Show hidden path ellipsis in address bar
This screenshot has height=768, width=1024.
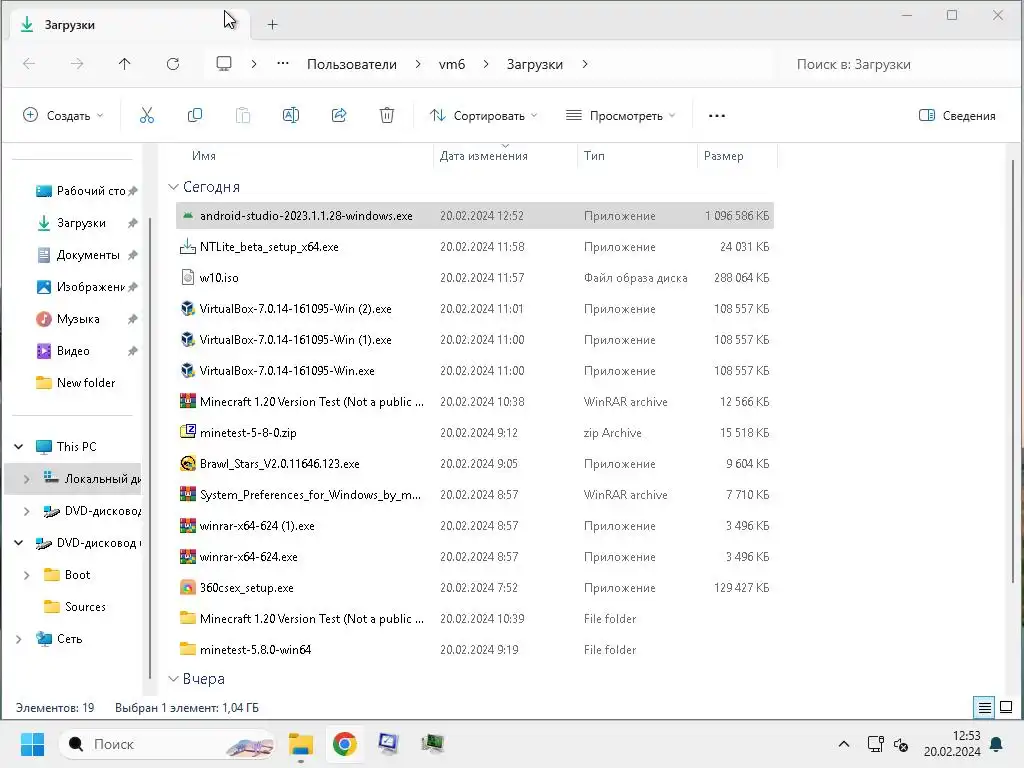click(x=283, y=63)
